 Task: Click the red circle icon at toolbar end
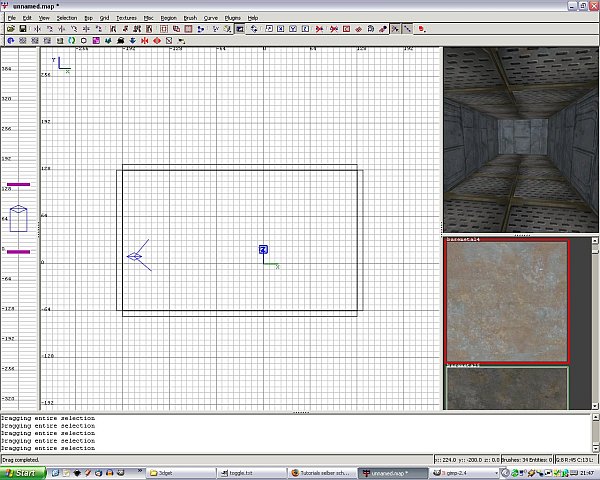click(x=422, y=29)
